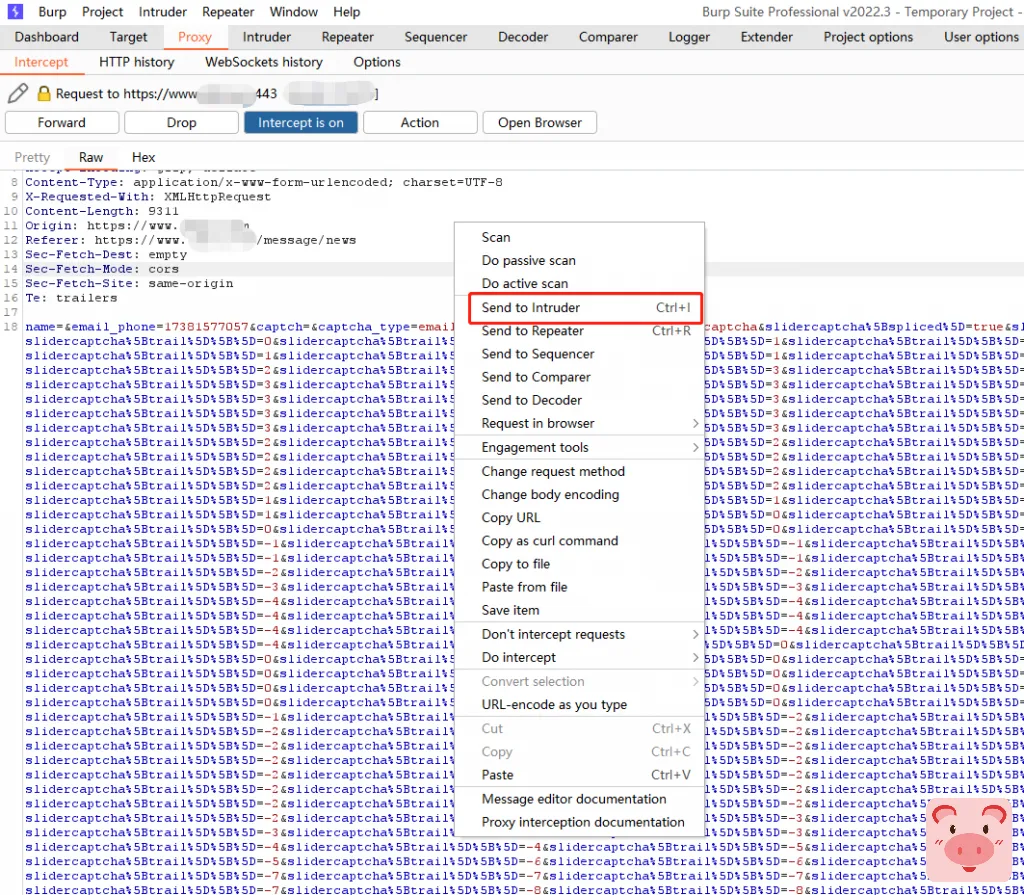Open the Help menu
Viewport: 1024px width, 895px height.
[347, 12]
